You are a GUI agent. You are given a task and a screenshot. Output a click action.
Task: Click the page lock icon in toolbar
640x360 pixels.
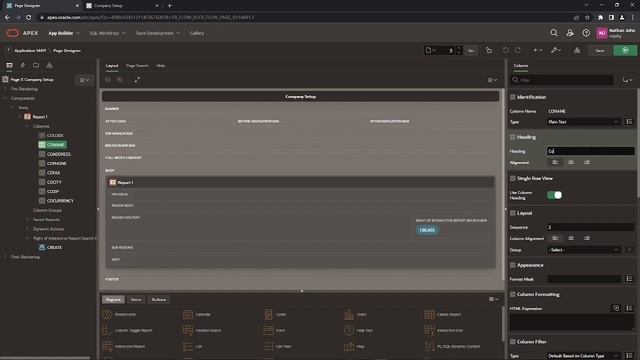pos(489,50)
